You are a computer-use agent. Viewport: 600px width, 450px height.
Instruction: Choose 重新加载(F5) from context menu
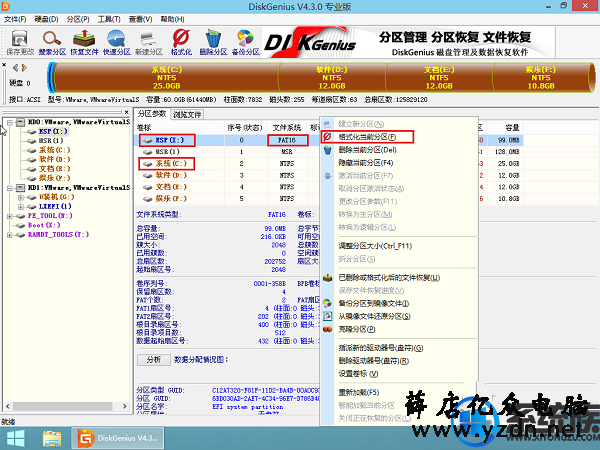359,393
